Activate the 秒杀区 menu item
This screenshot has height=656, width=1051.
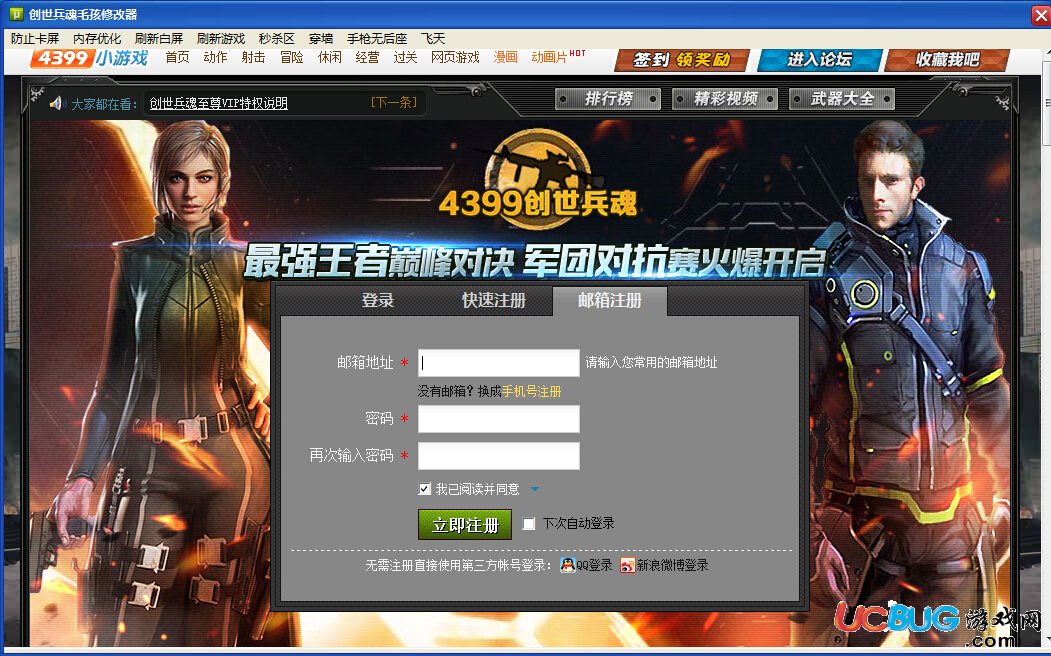click(x=277, y=38)
